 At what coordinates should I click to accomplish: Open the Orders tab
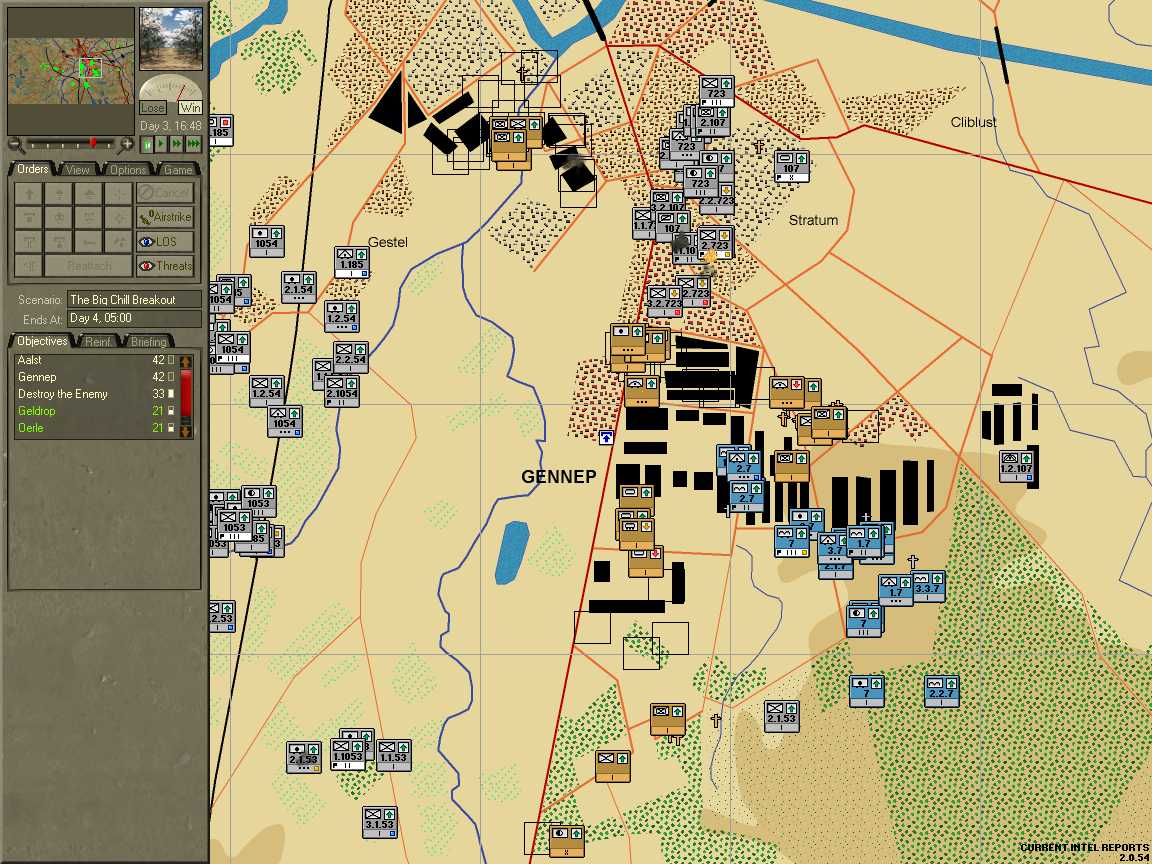pyautogui.click(x=33, y=169)
